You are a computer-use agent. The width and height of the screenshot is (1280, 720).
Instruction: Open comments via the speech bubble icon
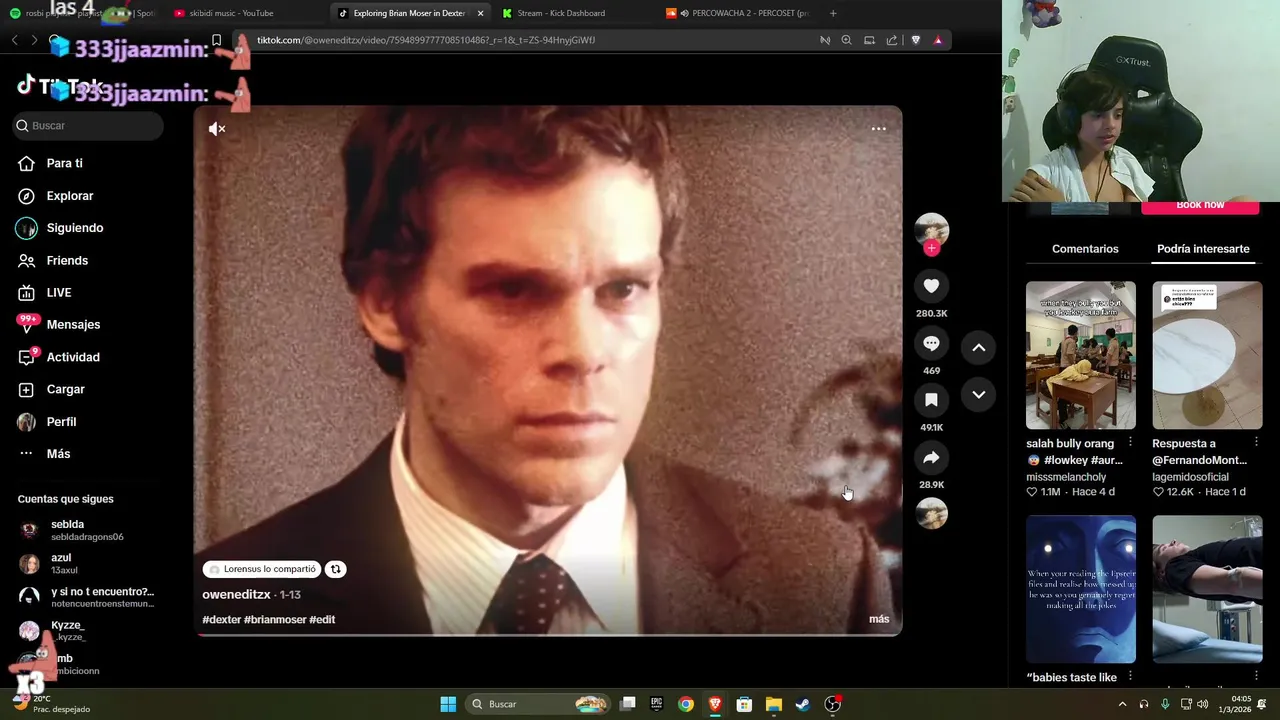pos(931,343)
